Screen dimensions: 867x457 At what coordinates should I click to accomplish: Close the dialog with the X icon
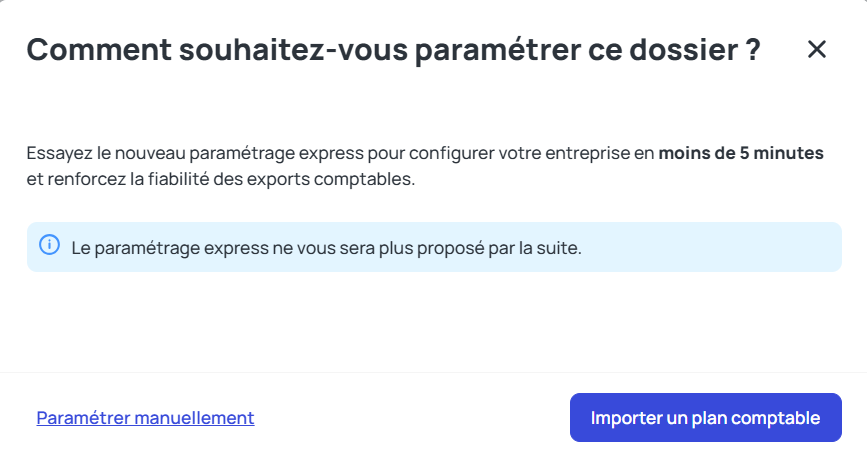[816, 49]
